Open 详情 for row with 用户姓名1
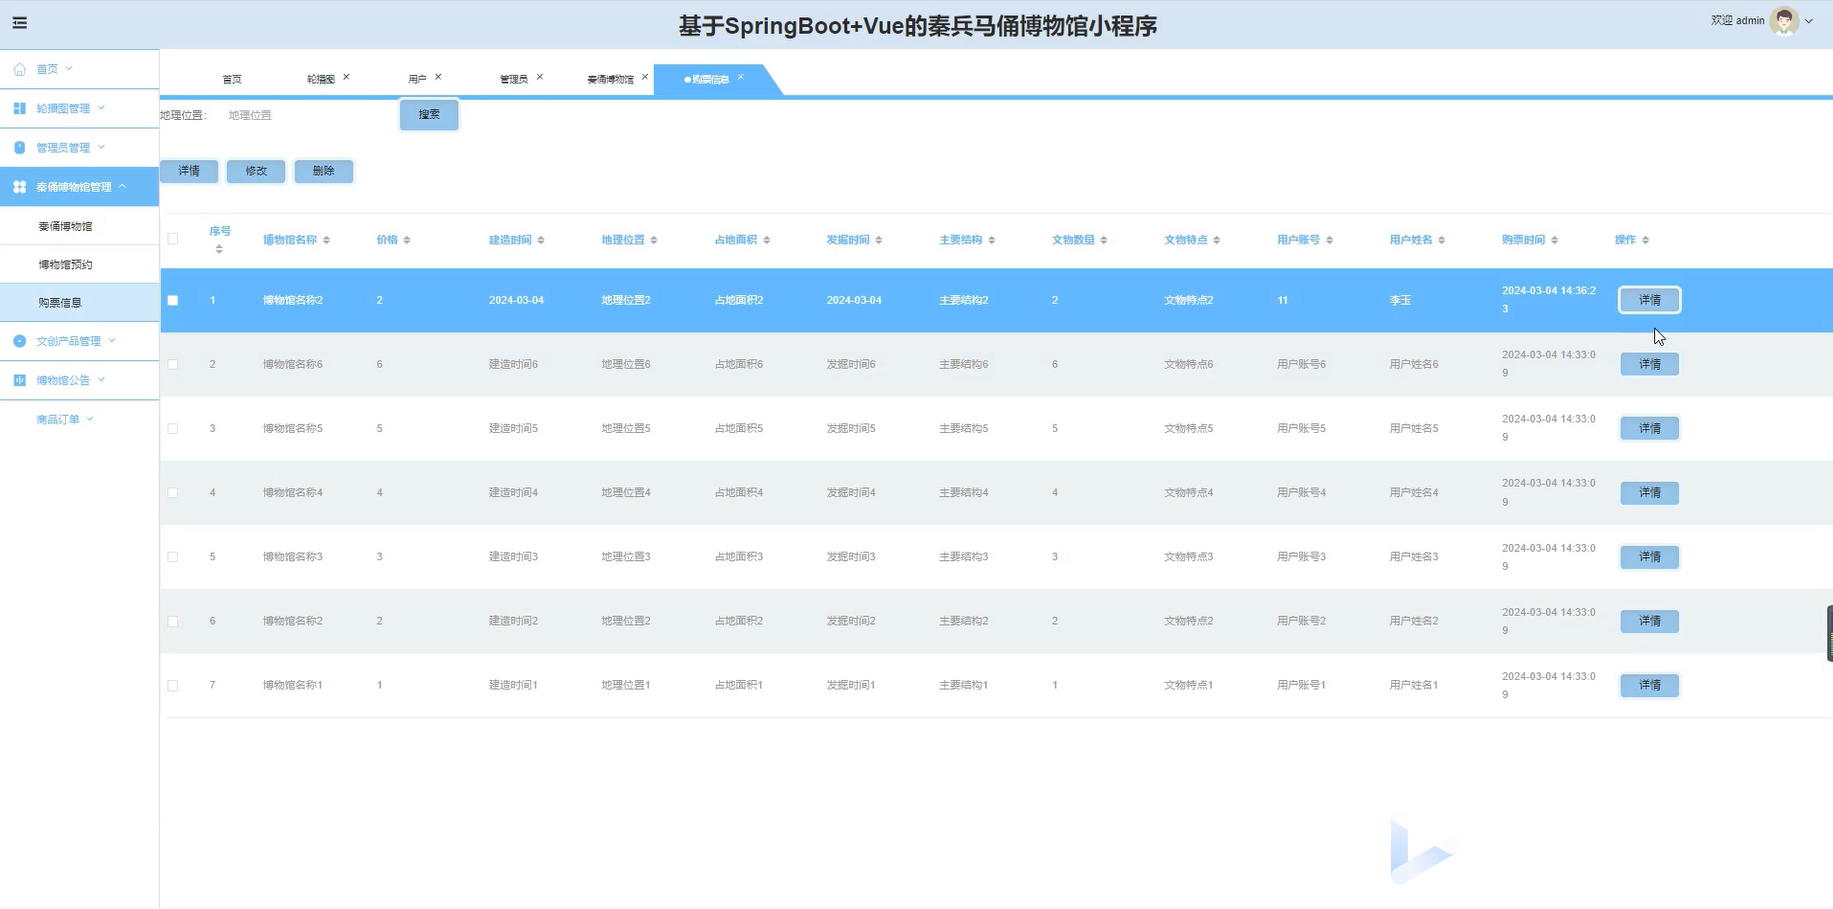Screen dimensions: 1833x909 coord(1649,685)
